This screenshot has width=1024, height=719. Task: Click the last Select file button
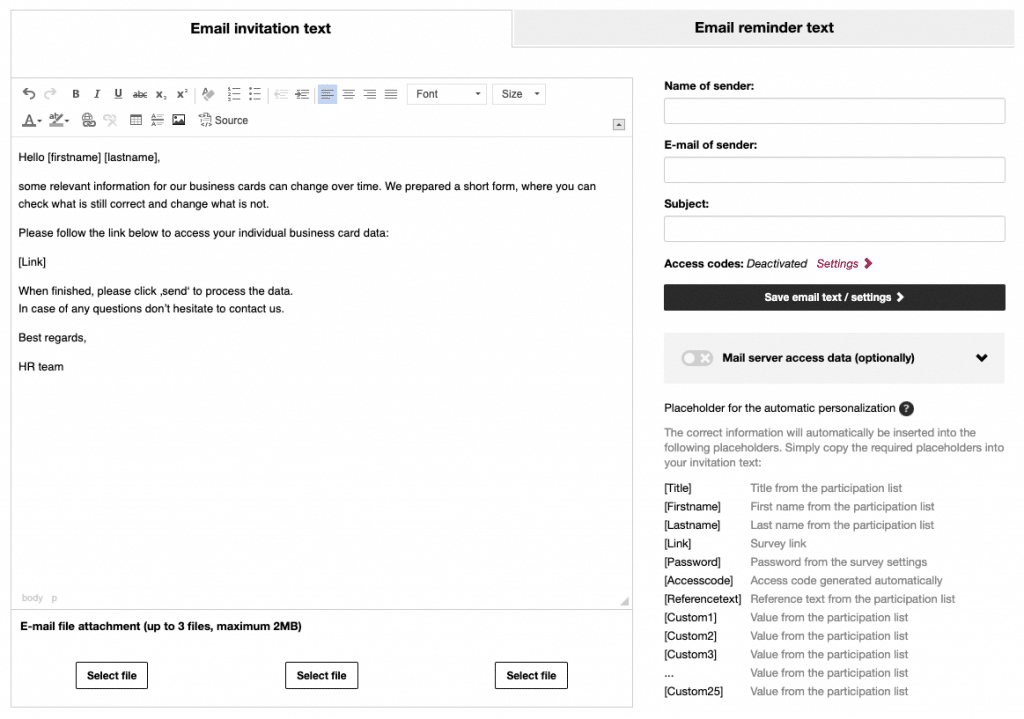coord(531,675)
